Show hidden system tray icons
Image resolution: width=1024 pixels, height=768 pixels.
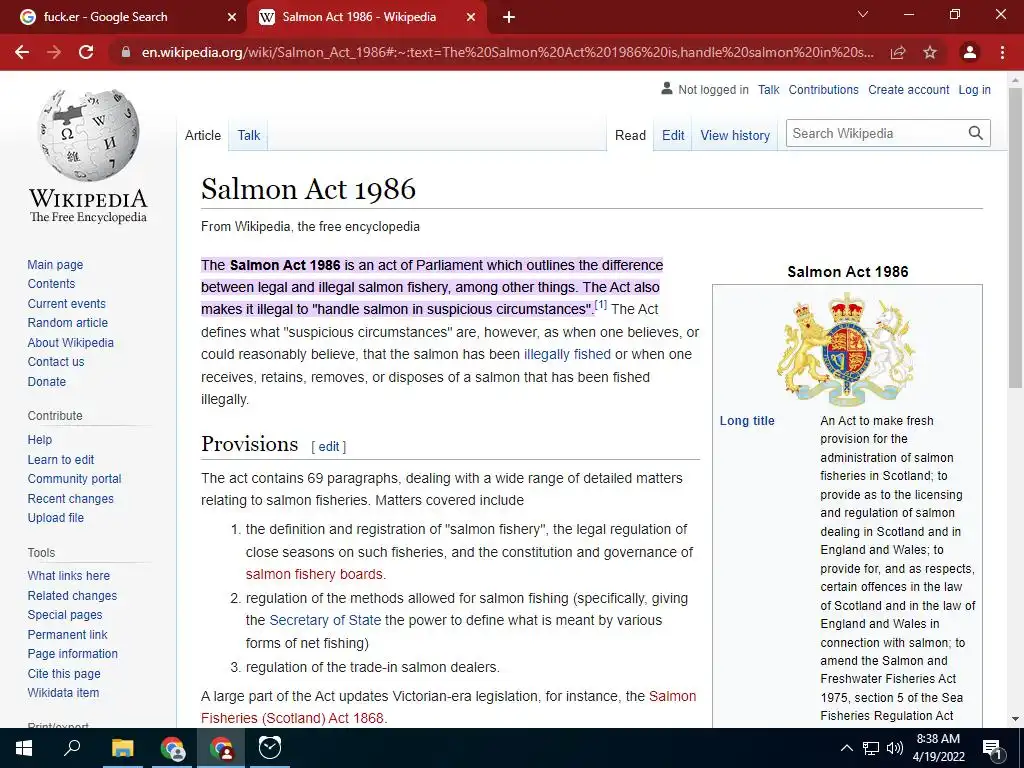(846, 748)
